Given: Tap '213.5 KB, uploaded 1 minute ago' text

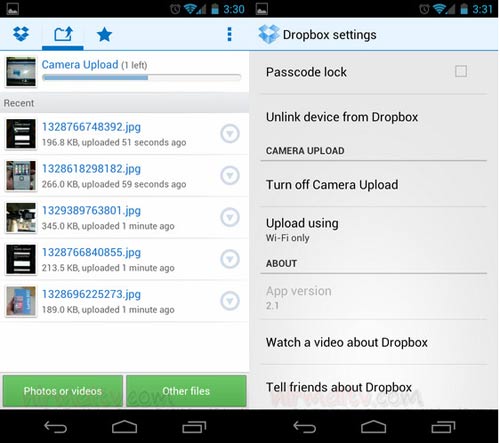Looking at the screenshot, I should point(108,268).
